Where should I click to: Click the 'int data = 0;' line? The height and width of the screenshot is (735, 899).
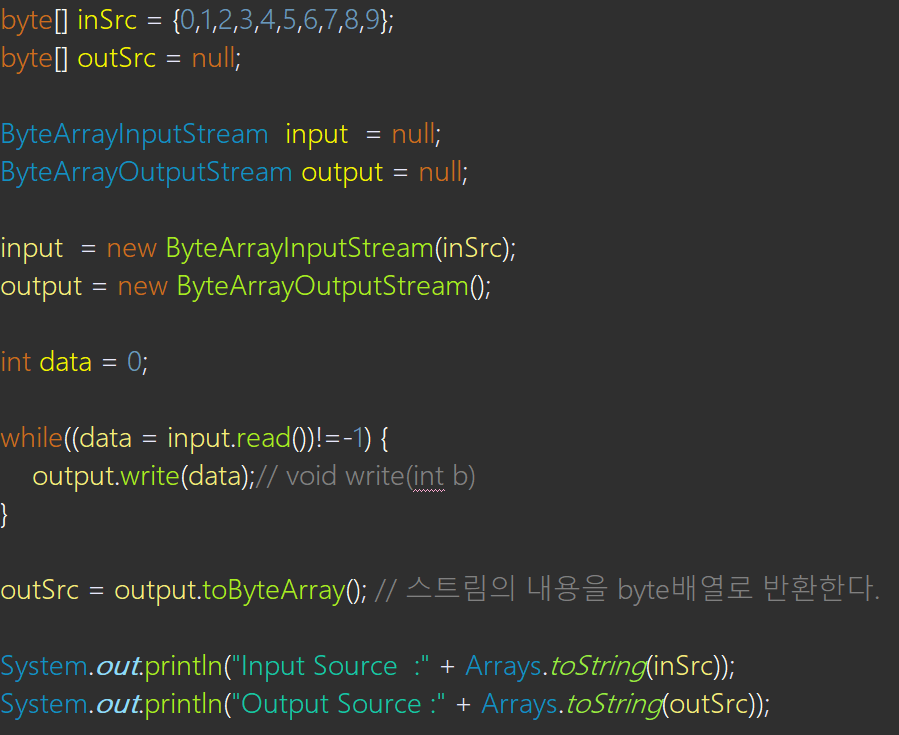pyautogui.click(x=75, y=362)
